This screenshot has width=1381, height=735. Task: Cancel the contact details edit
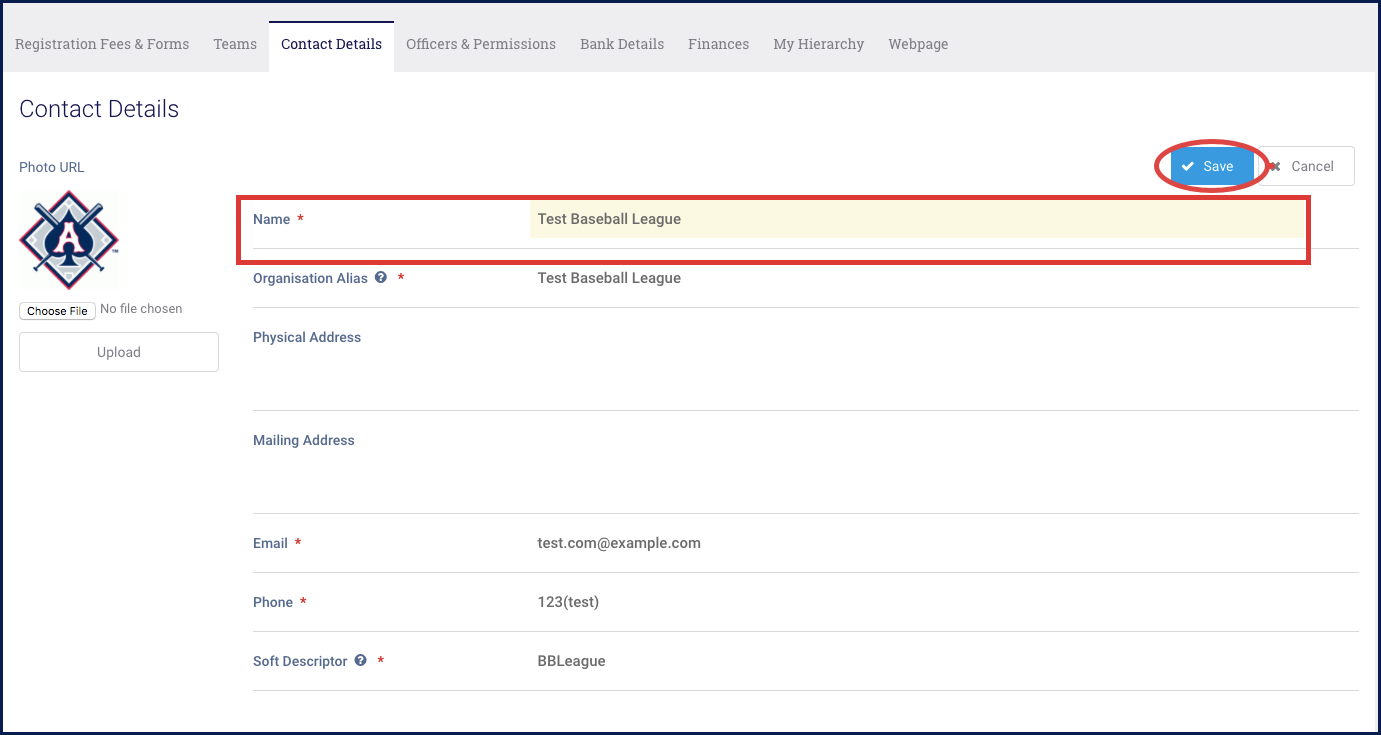click(x=1305, y=167)
